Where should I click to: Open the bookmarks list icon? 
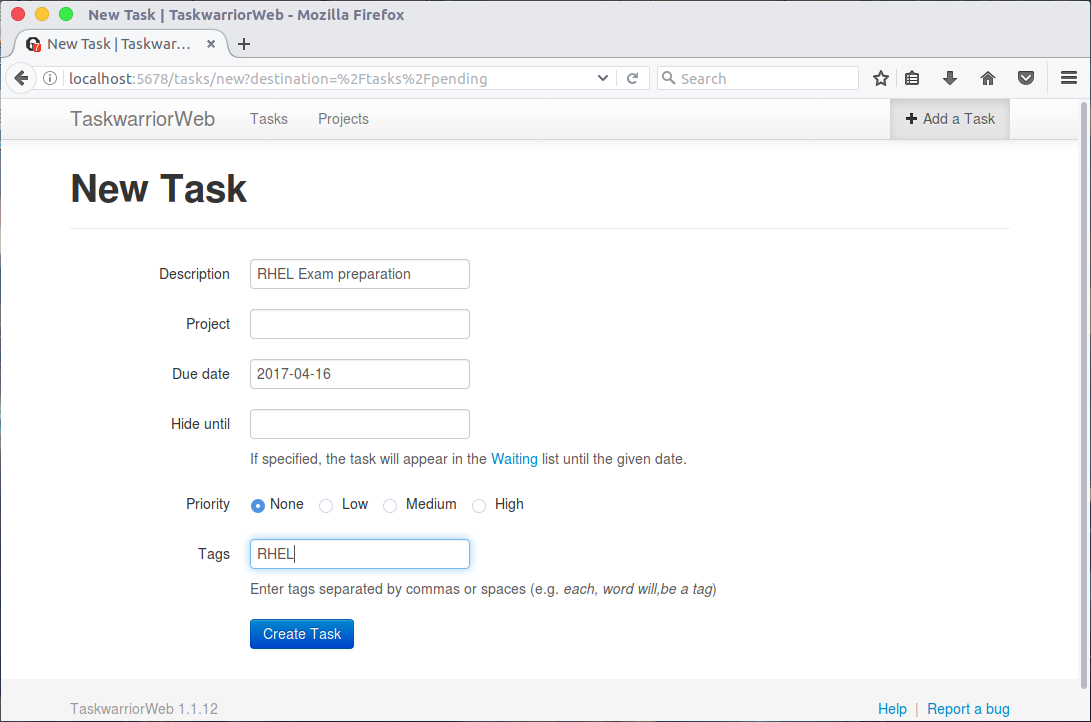pyautogui.click(x=911, y=79)
